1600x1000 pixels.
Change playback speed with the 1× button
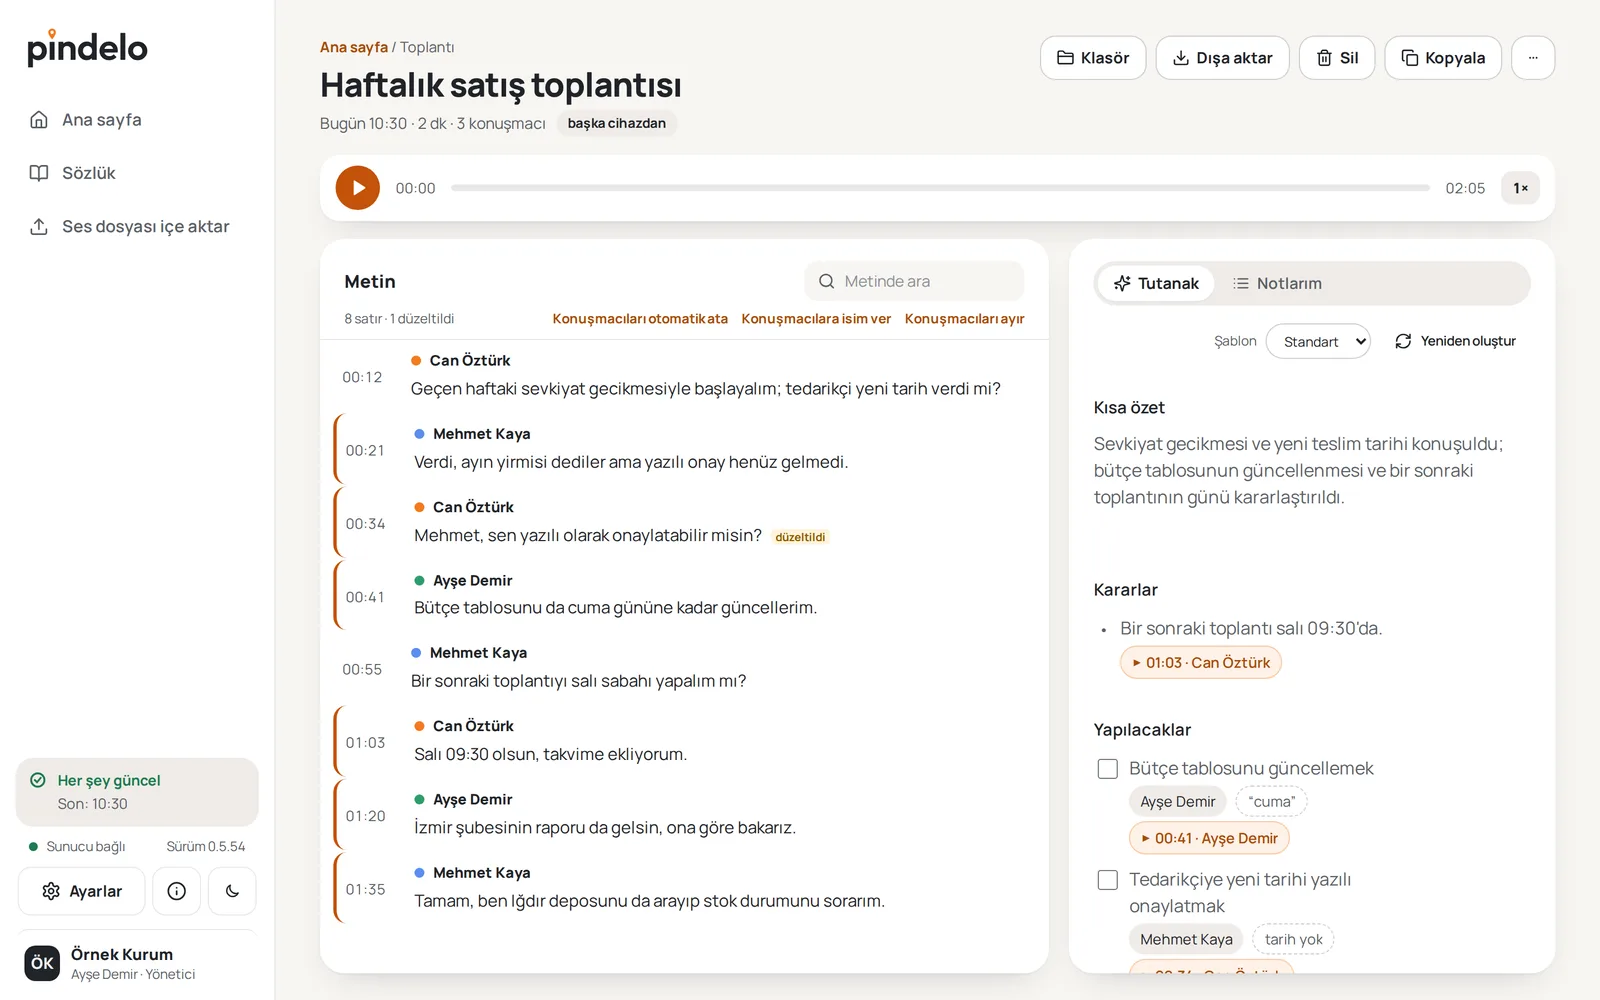click(x=1520, y=188)
